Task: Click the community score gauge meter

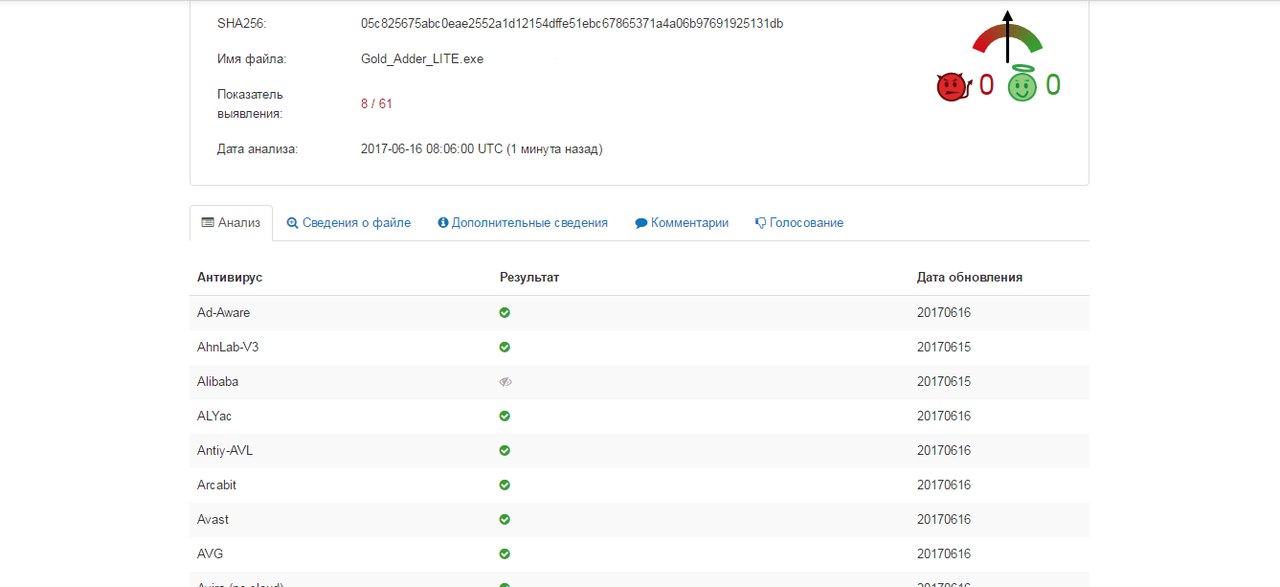Action: (x=1007, y=38)
